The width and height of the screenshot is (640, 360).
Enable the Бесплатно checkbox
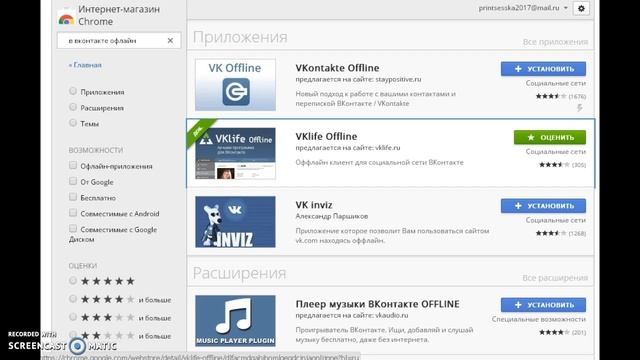click(x=73, y=197)
